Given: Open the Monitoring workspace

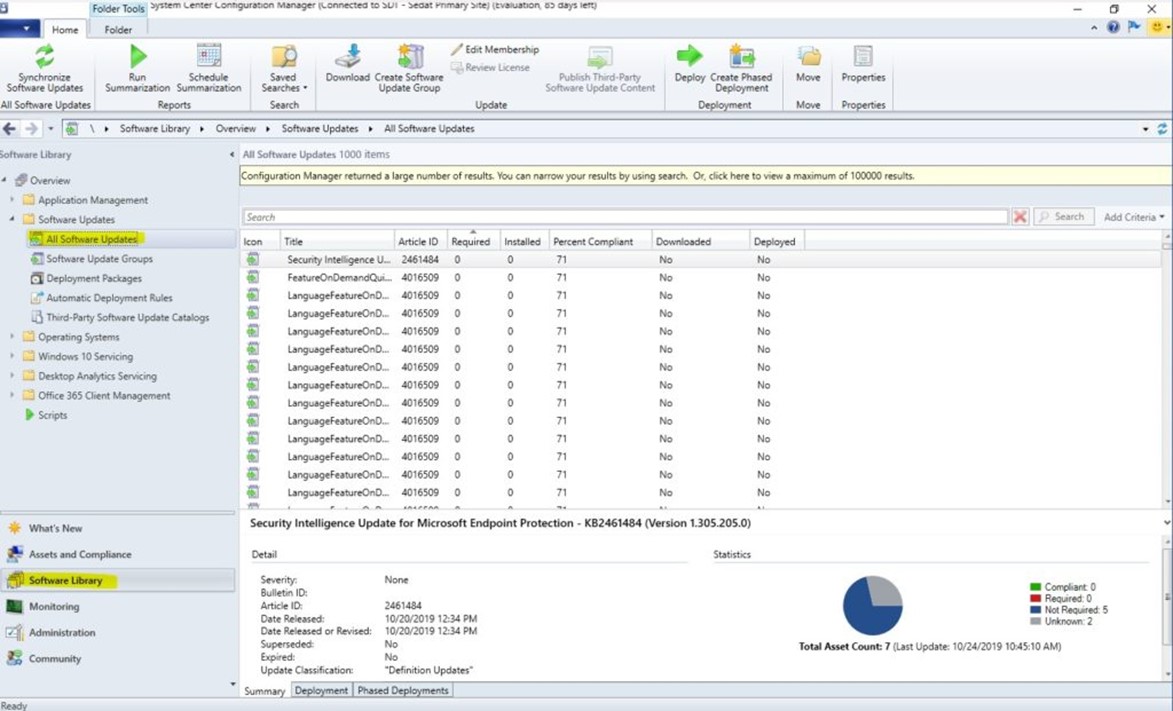Looking at the screenshot, I should pyautogui.click(x=117, y=606).
